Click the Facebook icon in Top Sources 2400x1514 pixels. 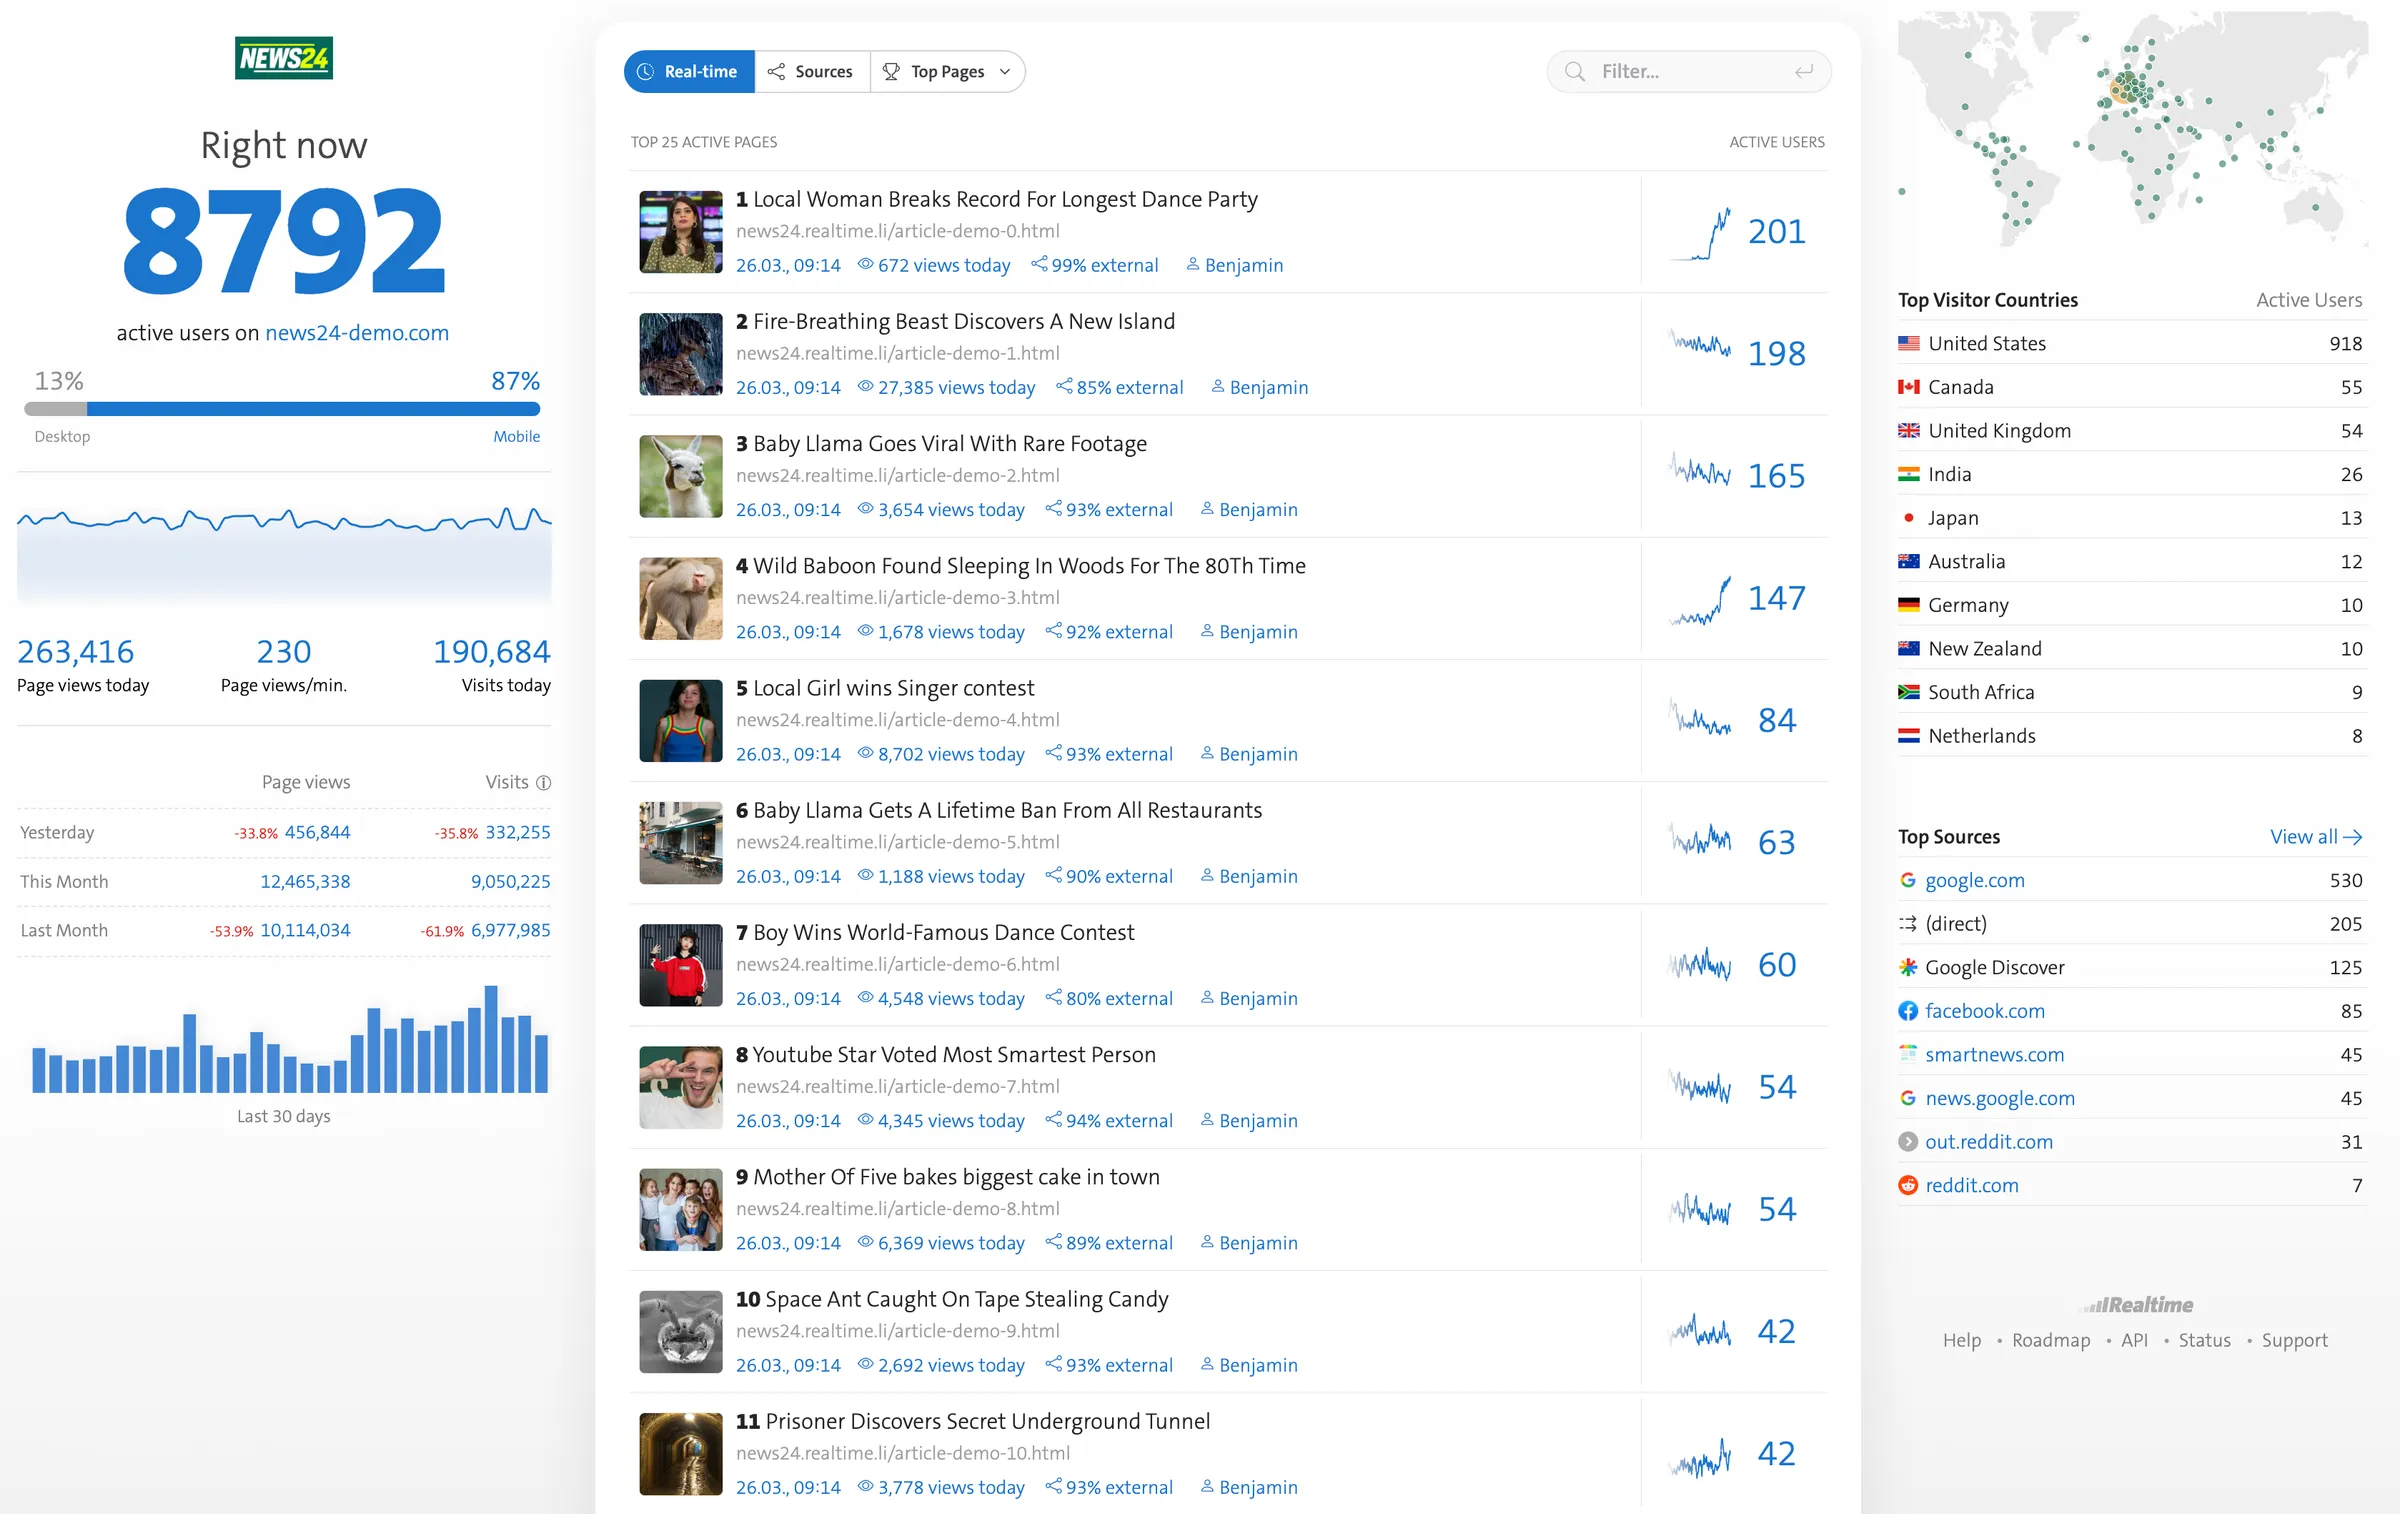point(1908,1011)
